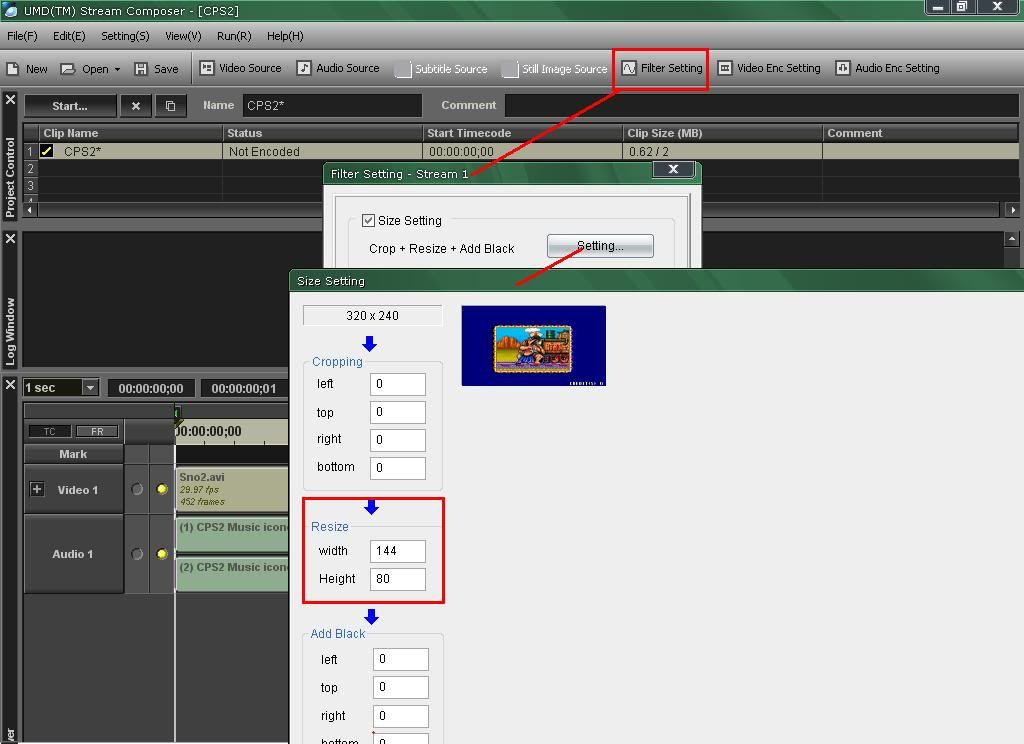Create a new project with New
This screenshot has width=1024, height=744.
pyautogui.click(x=27, y=69)
